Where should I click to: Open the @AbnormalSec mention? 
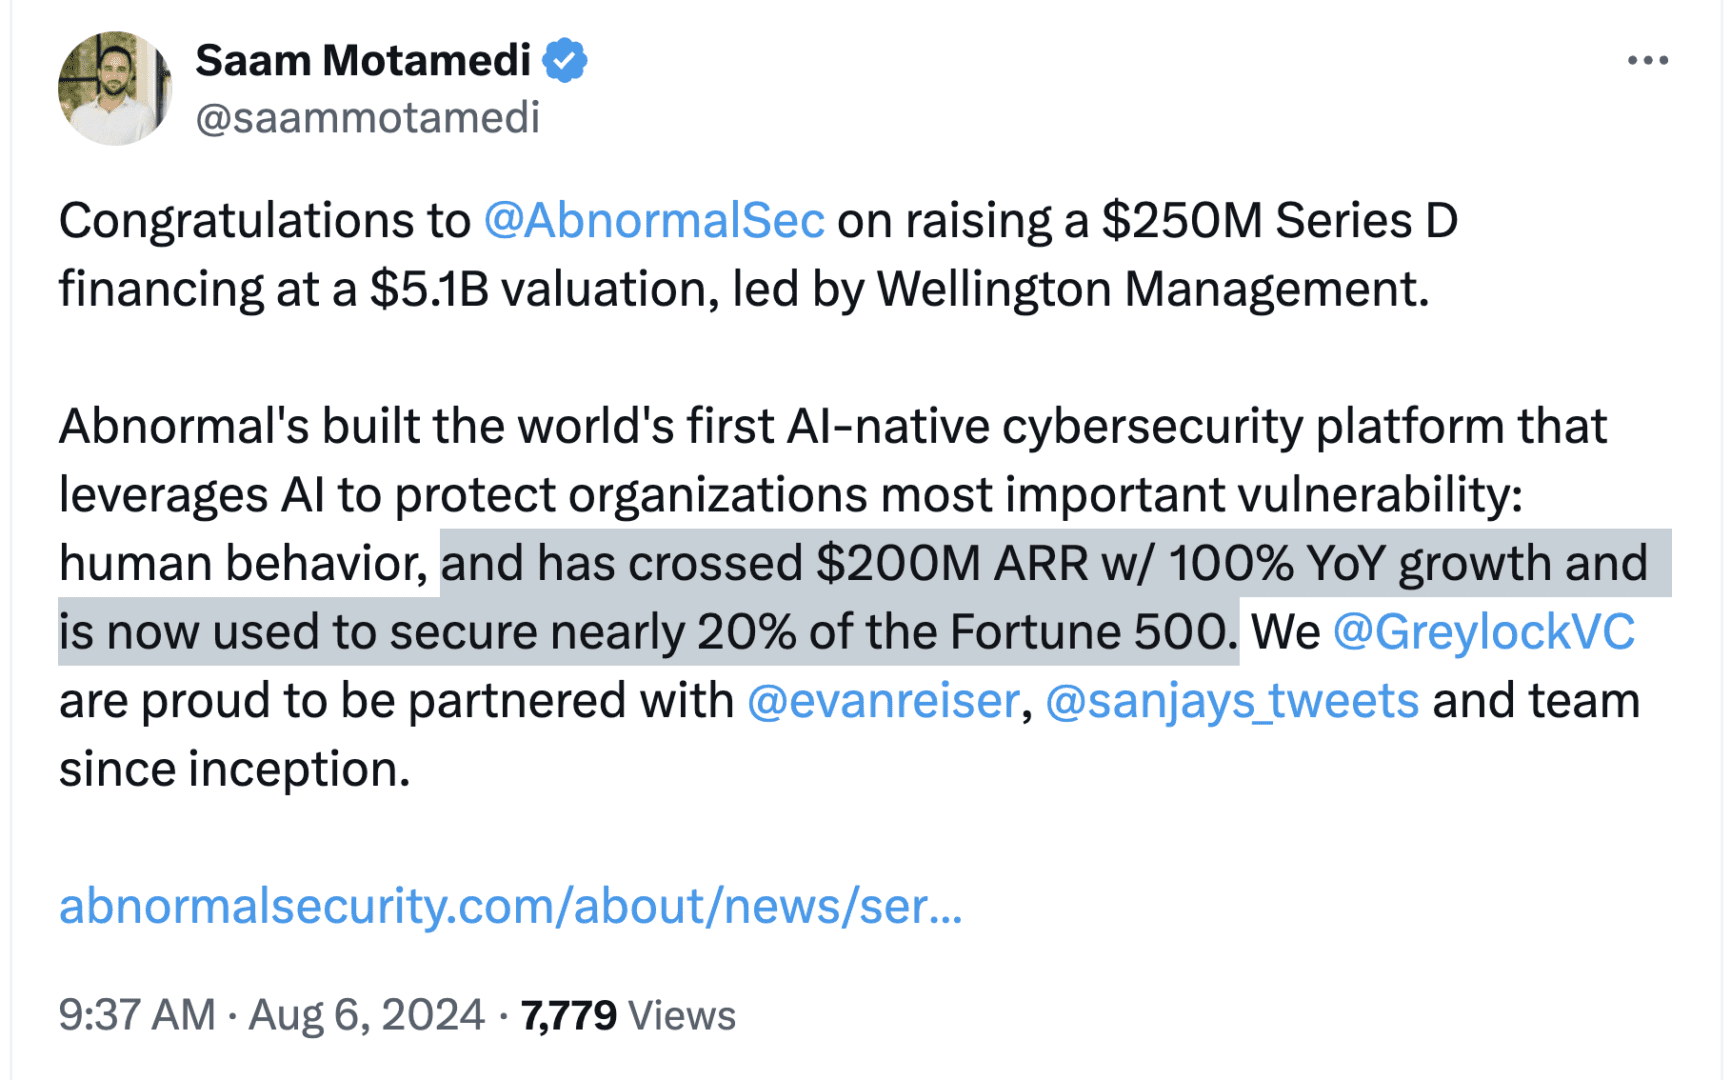(654, 220)
